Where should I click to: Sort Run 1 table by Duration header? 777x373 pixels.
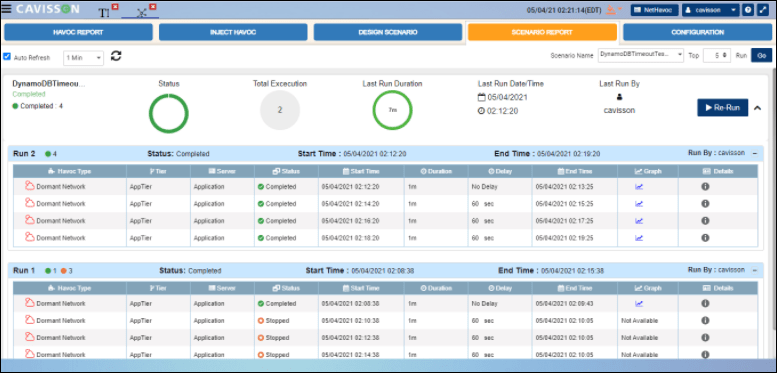tap(436, 288)
